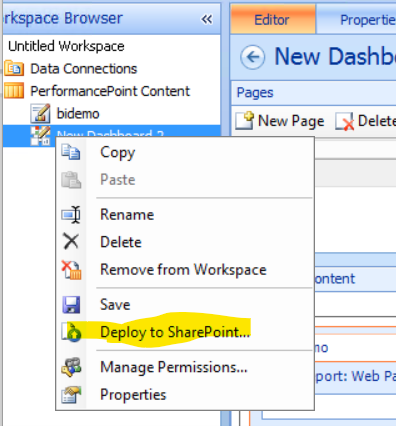Choose Remove from Workspace
This screenshot has width=396, height=426.
pos(183,270)
